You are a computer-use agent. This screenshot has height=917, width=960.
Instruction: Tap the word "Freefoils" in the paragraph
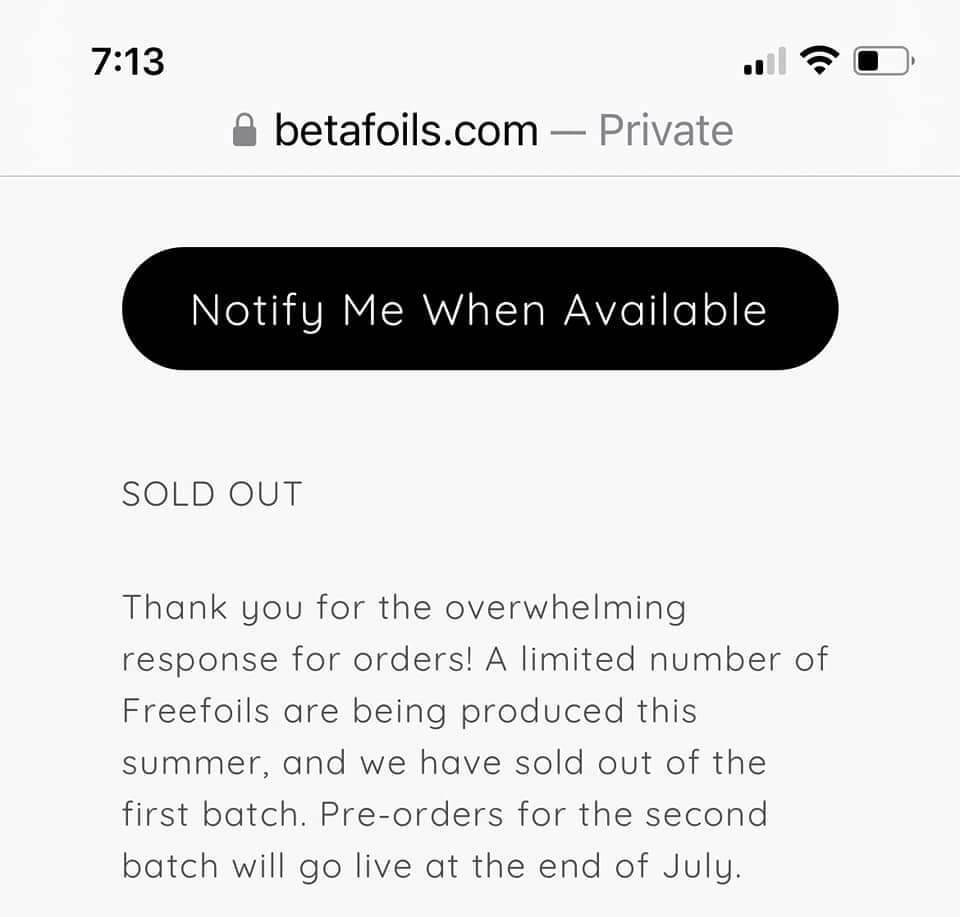[x=196, y=711]
